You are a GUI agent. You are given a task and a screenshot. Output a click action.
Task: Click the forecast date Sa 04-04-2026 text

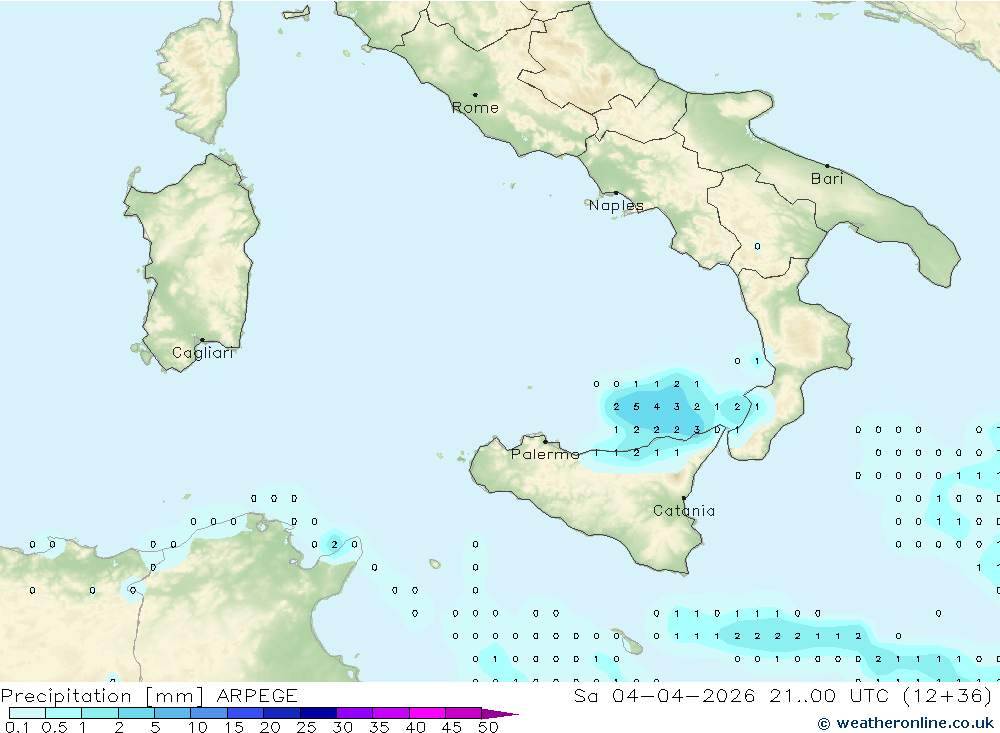664,695
